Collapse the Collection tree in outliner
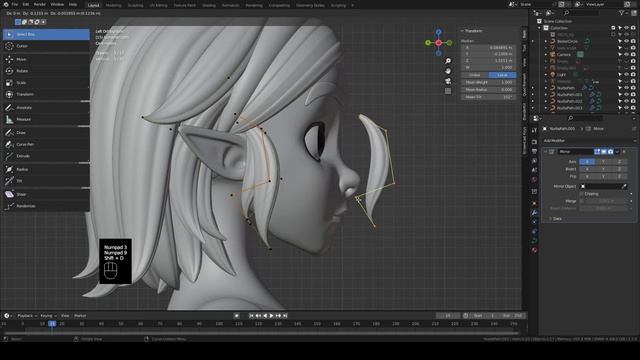The width and height of the screenshot is (640, 360). click(x=540, y=28)
